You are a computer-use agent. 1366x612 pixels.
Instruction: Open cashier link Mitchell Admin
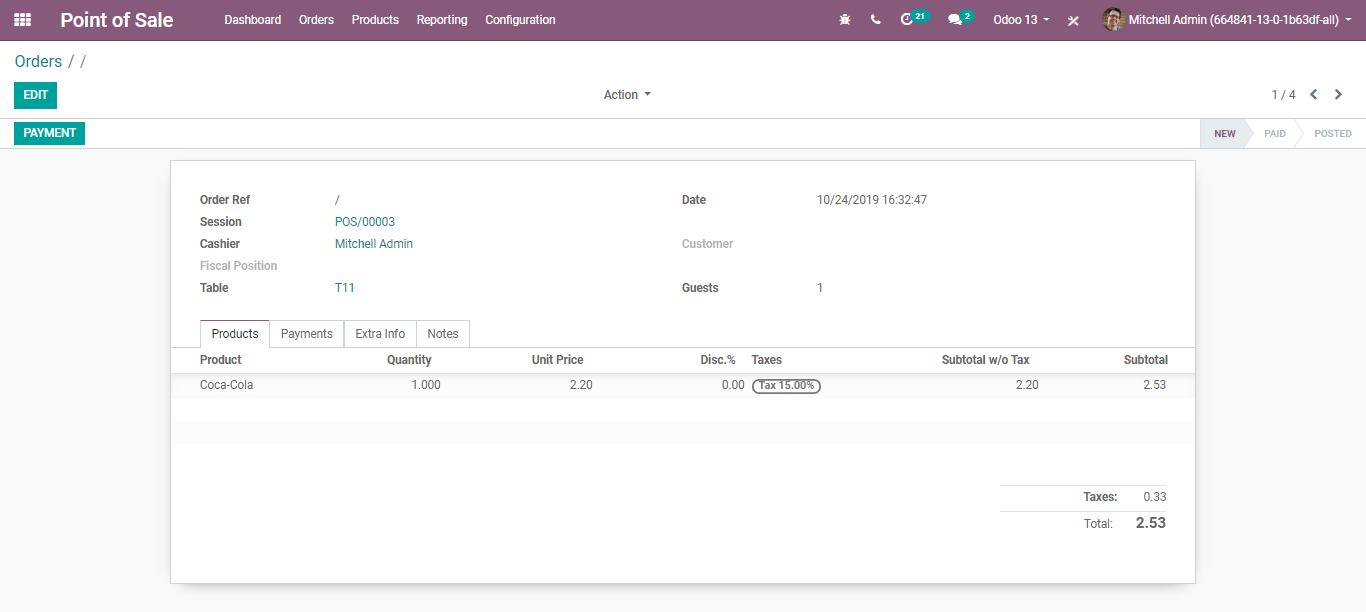[x=374, y=244]
